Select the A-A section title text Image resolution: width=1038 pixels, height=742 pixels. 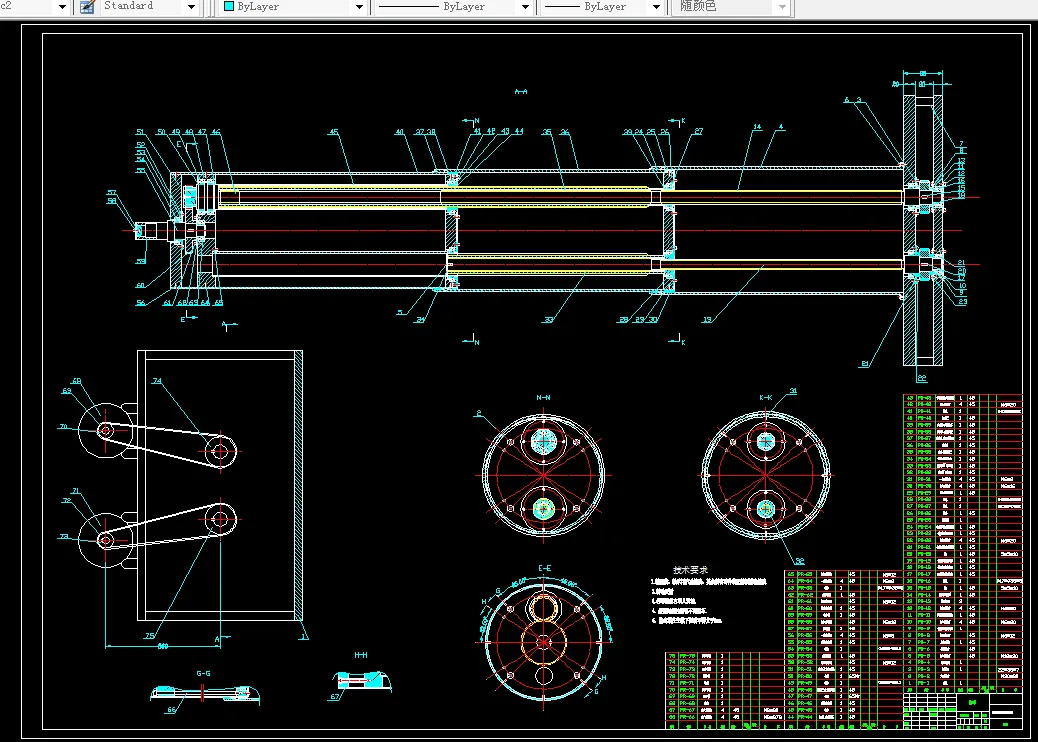[x=520, y=92]
